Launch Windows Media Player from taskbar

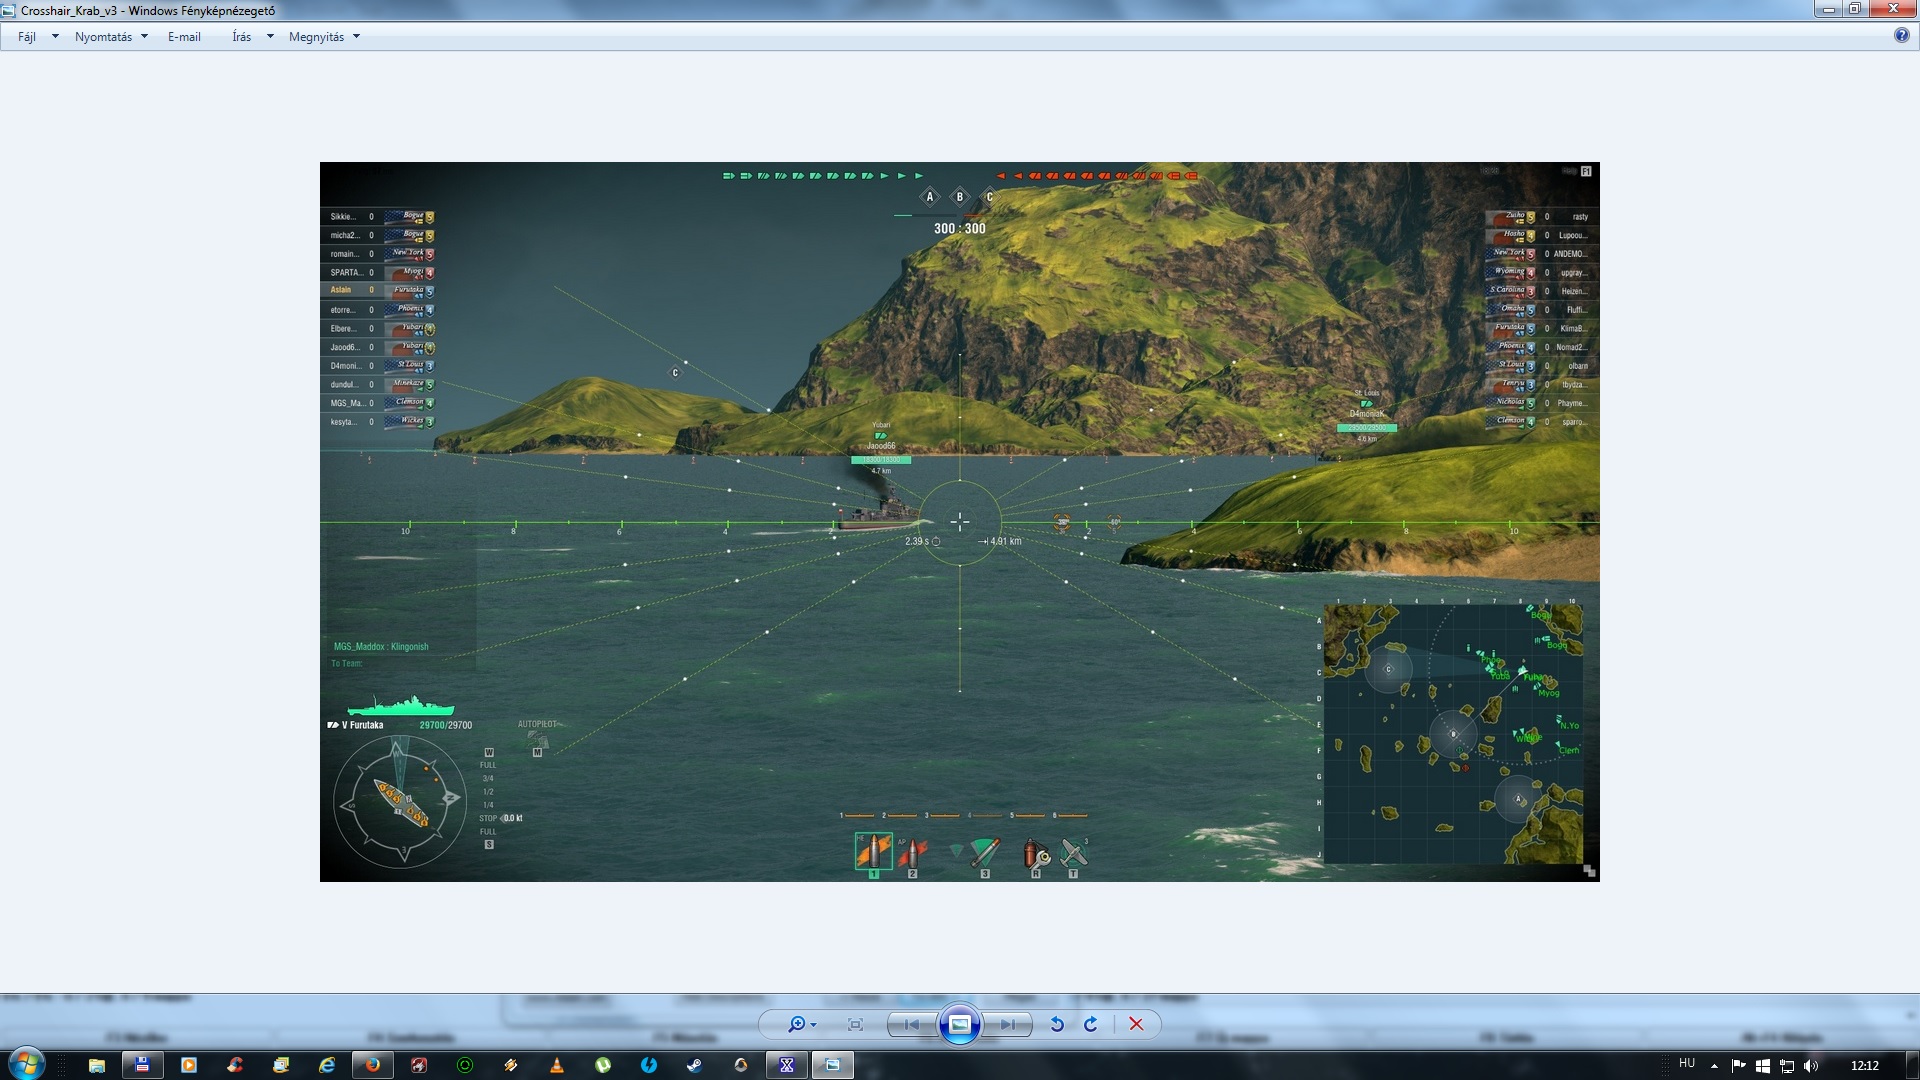(188, 1065)
